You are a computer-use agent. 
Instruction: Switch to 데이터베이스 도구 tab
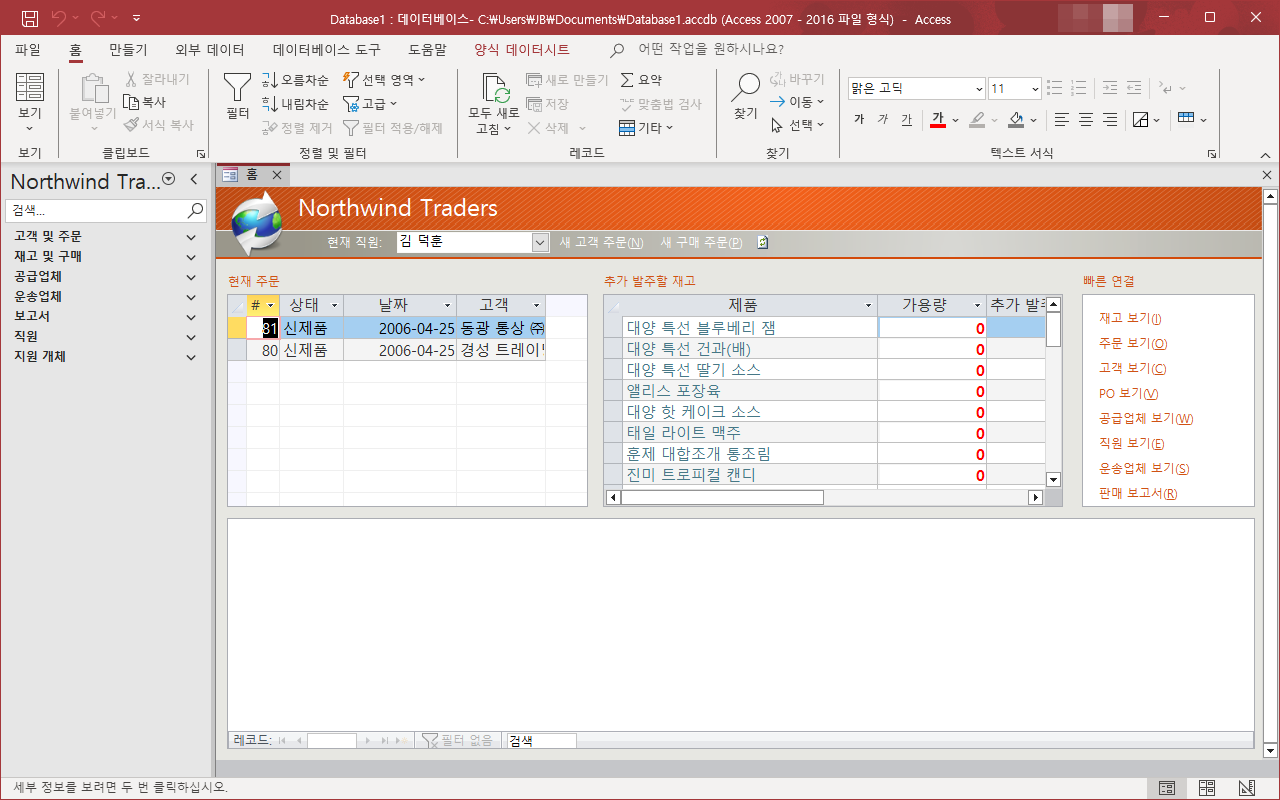click(x=327, y=49)
